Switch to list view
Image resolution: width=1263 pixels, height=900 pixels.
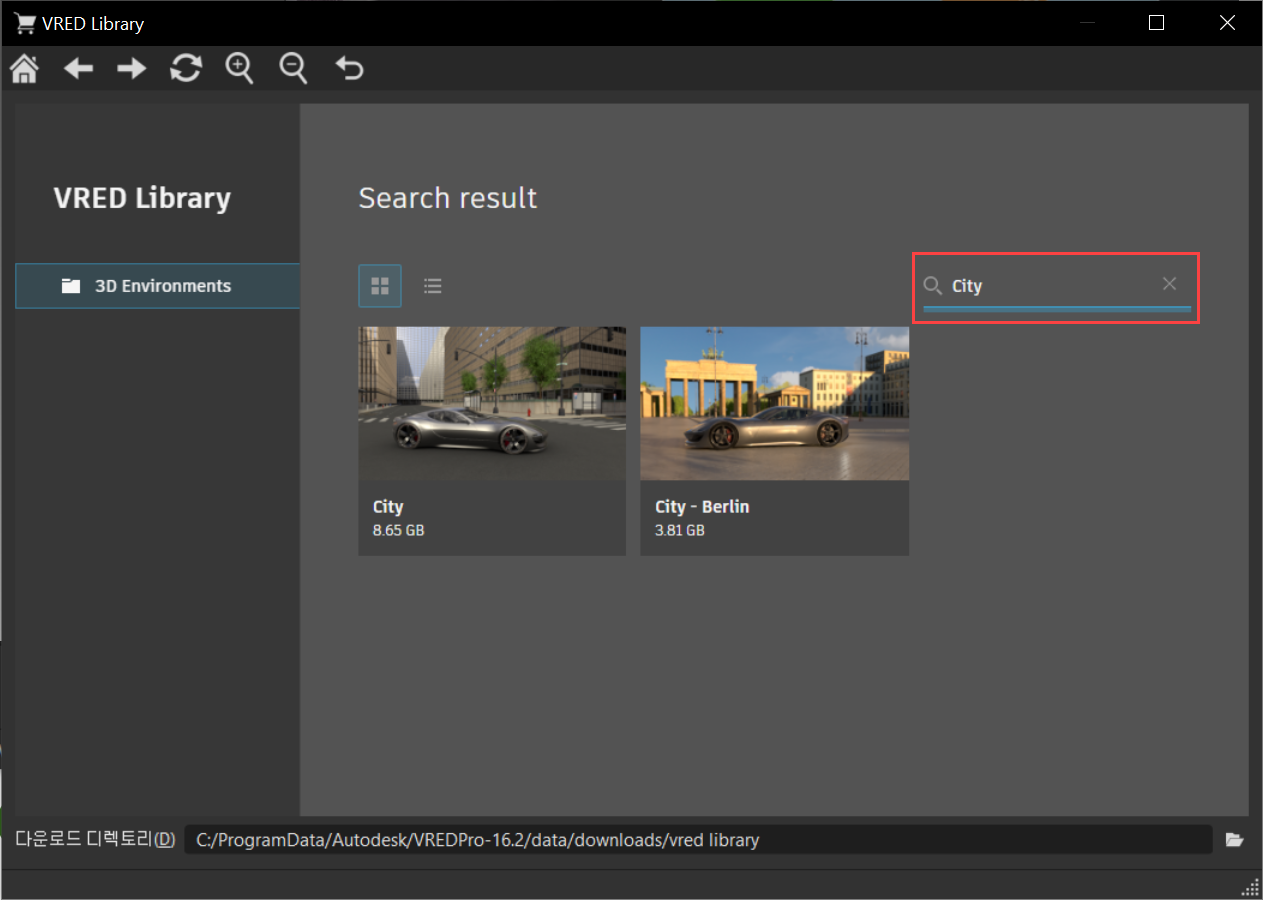433,286
